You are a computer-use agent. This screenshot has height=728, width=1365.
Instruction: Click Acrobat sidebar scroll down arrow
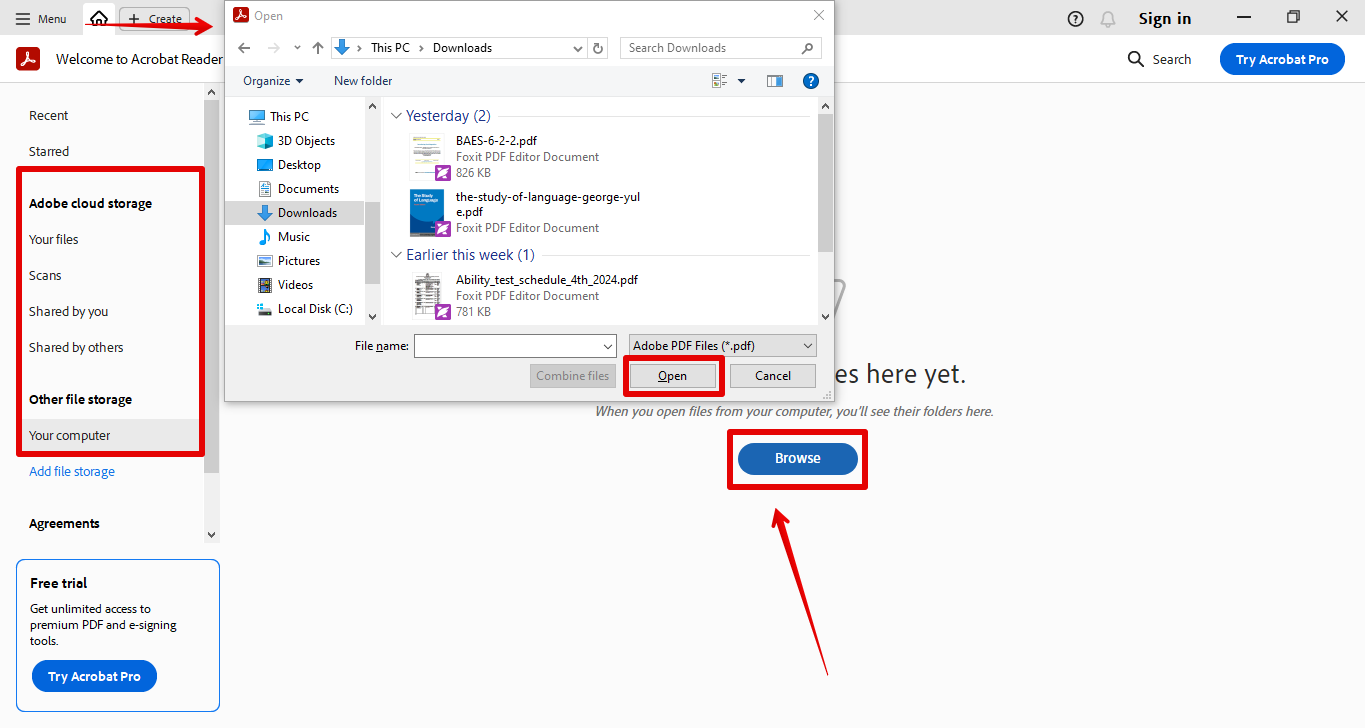click(x=211, y=536)
